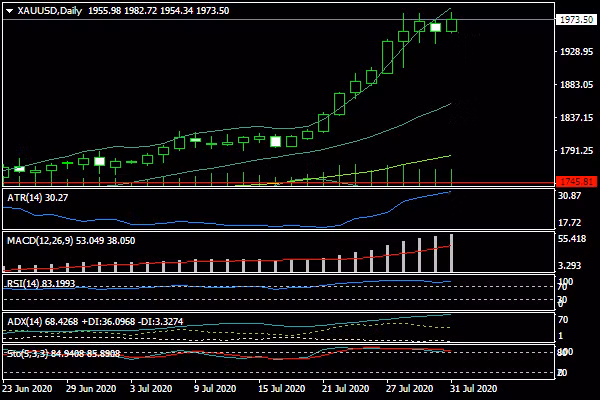This screenshot has width=600, height=400.
Task: Click the red 1745.81 price level label
Action: click(x=576, y=182)
